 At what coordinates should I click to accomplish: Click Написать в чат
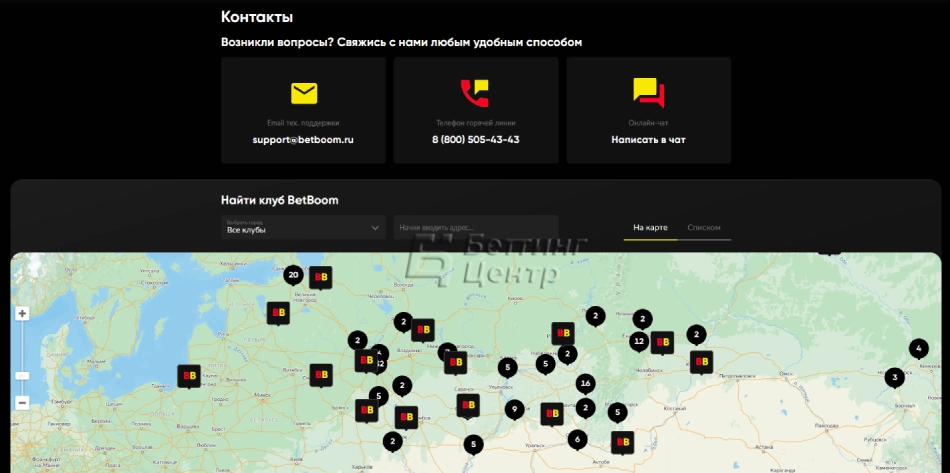(648, 140)
